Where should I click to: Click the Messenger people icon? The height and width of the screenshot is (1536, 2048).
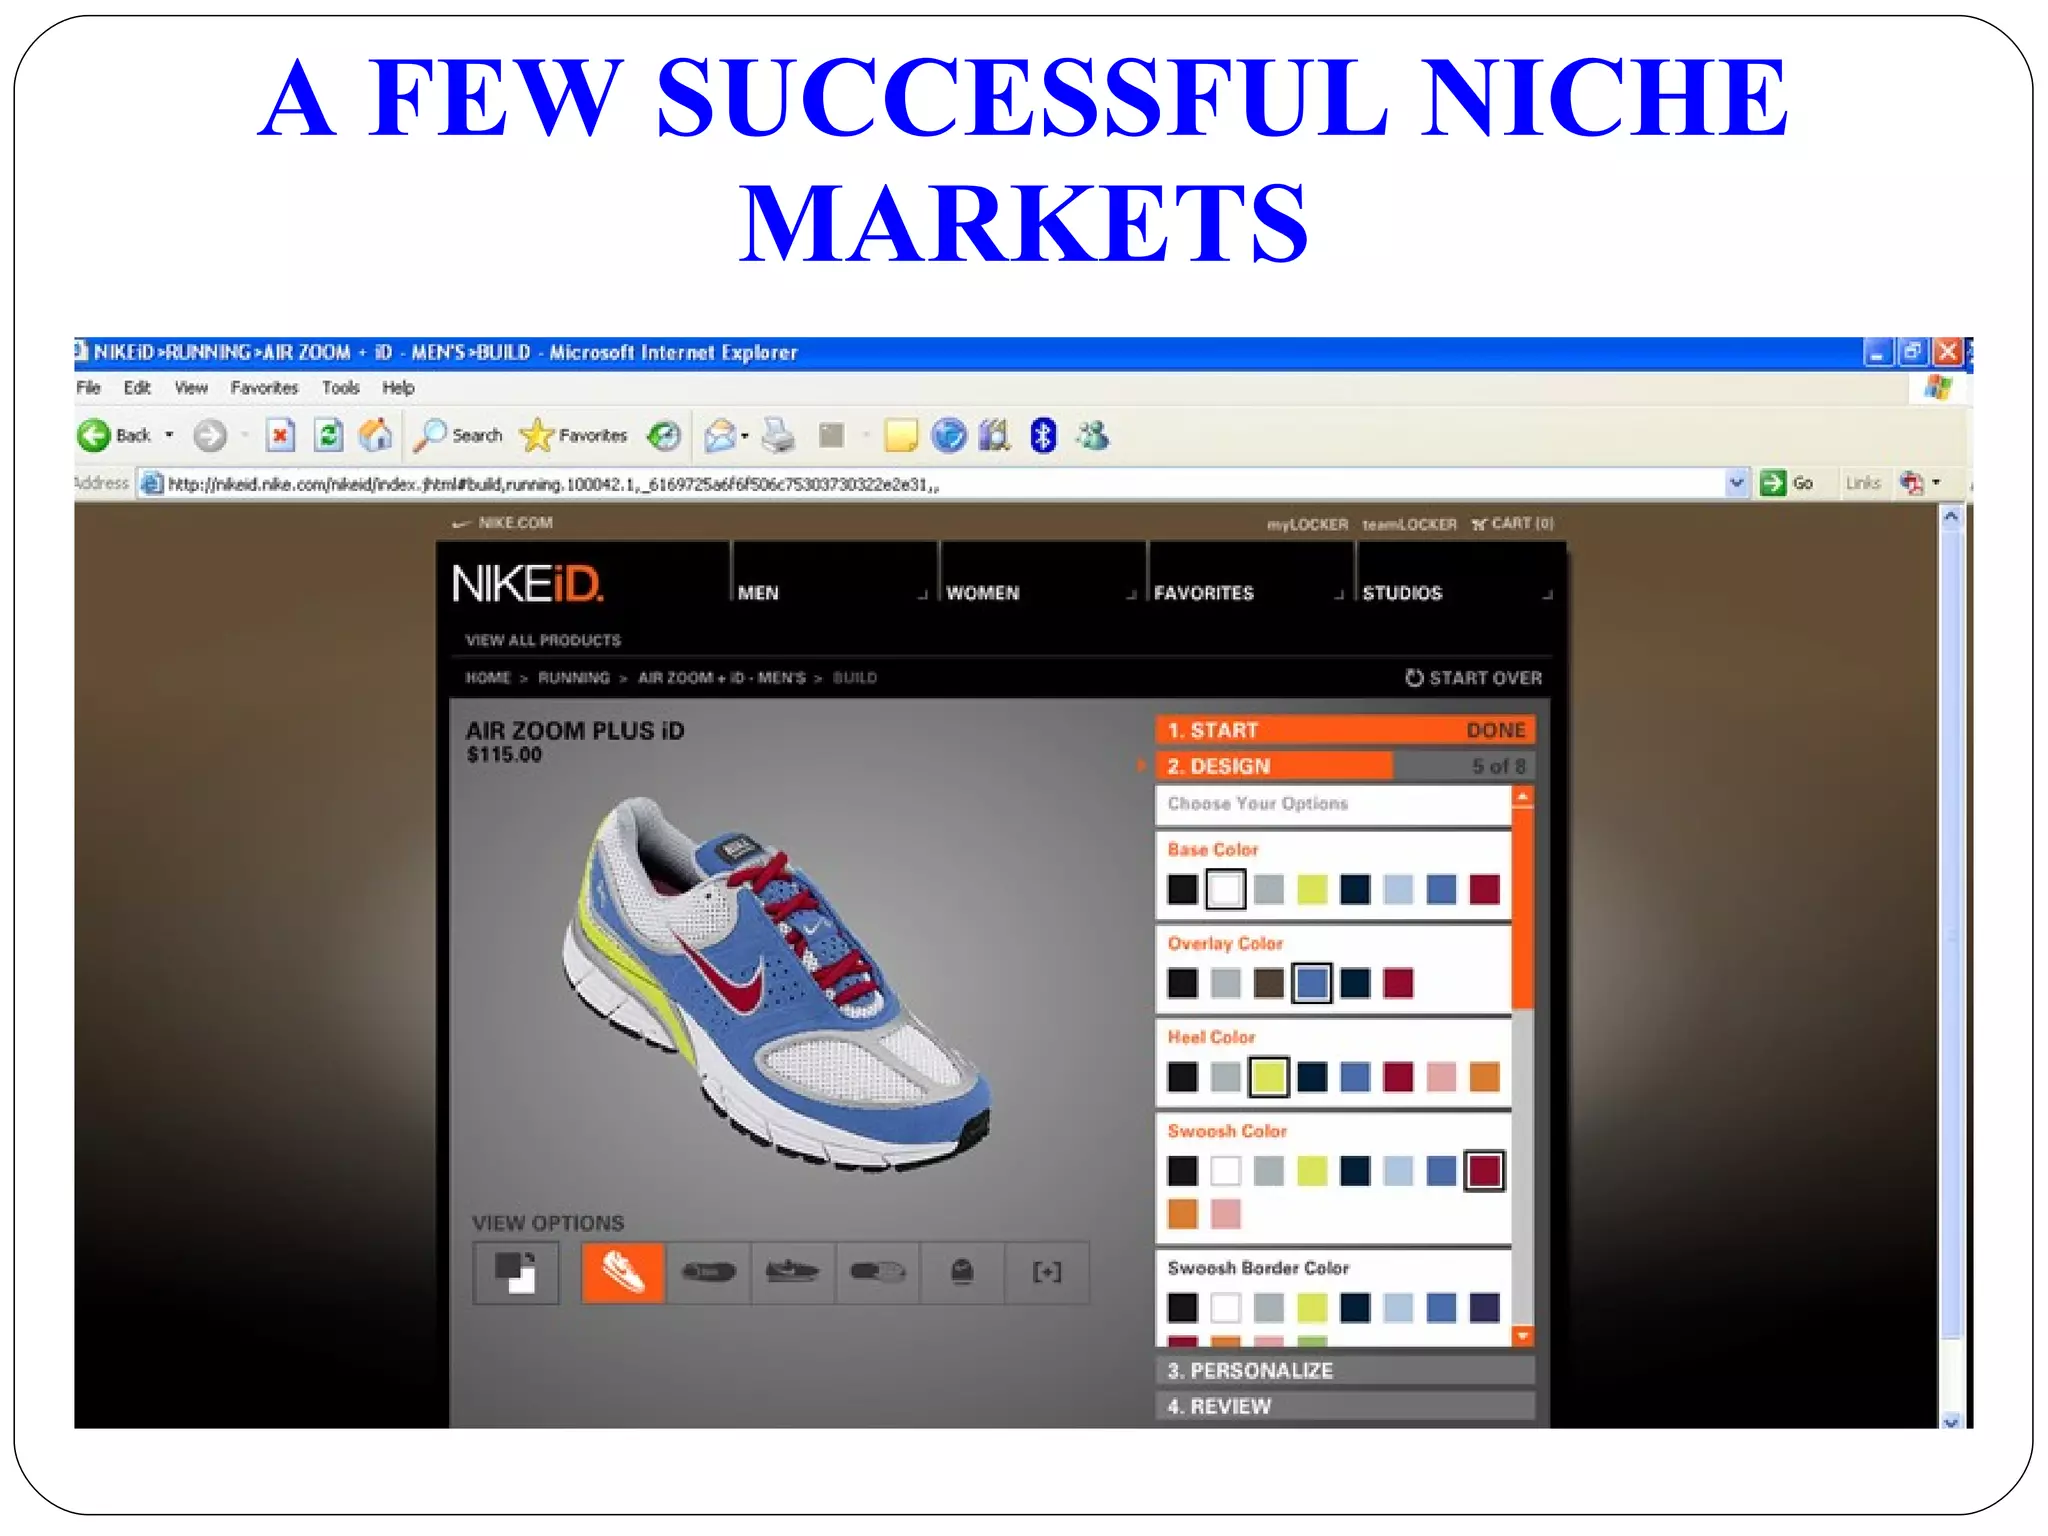[1092, 436]
